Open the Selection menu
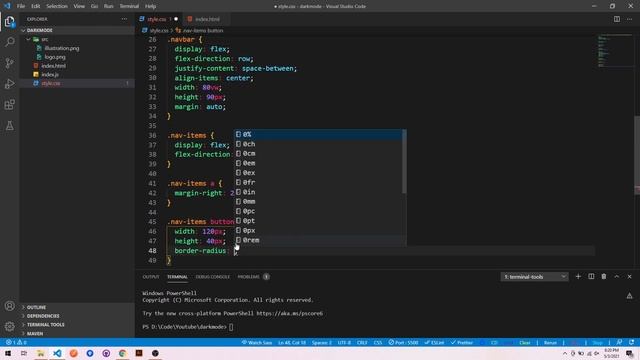The height and width of the screenshot is (360, 640). pos(57,6)
